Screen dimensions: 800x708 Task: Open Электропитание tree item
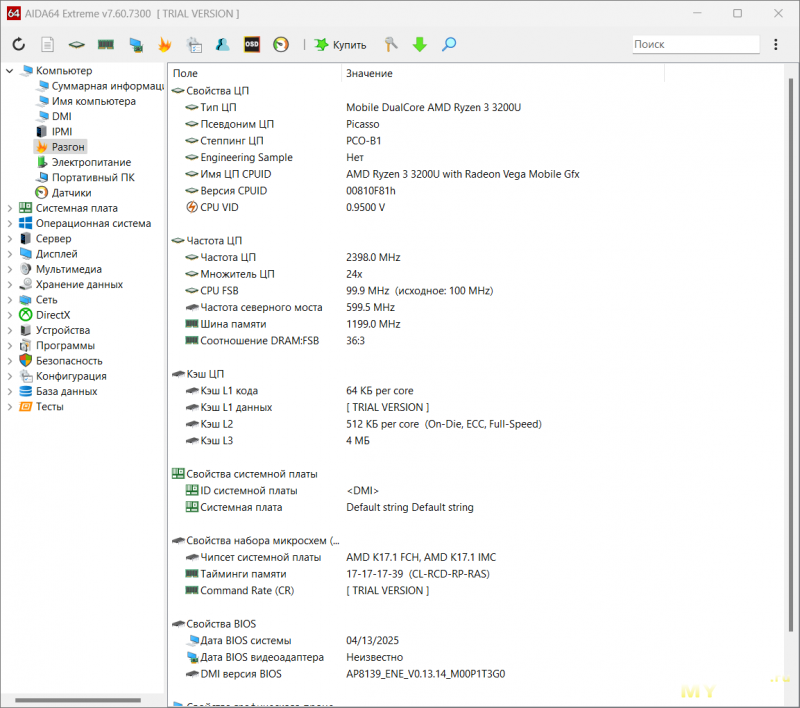click(84, 162)
